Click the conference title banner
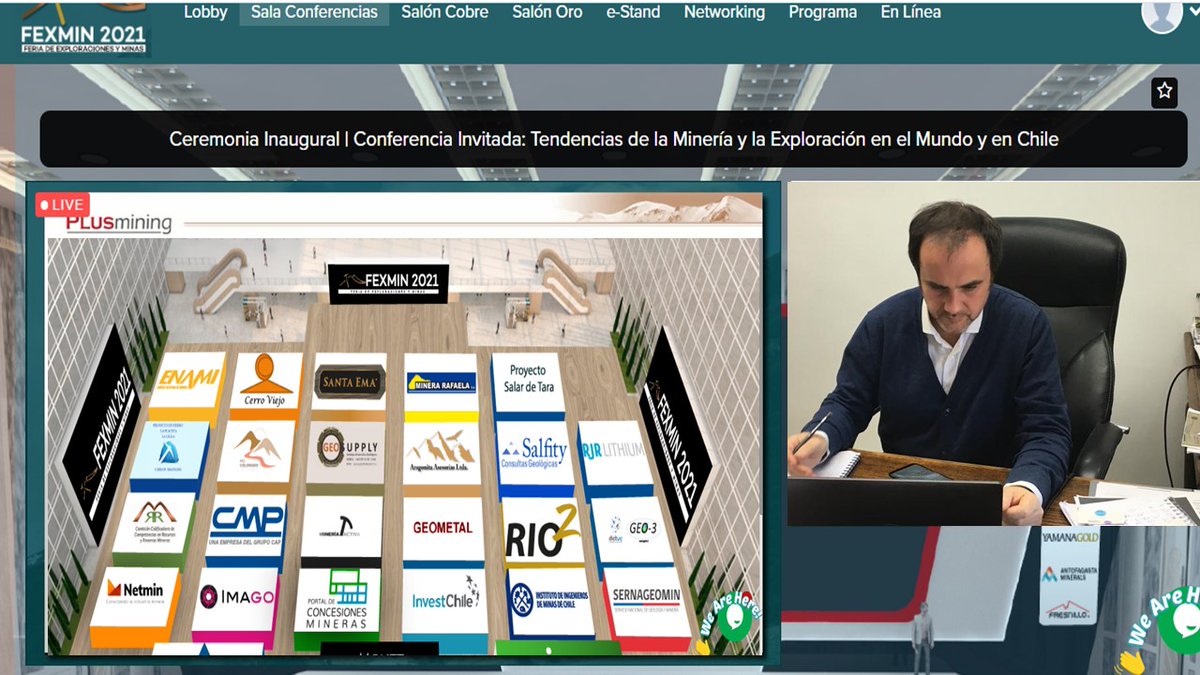The width and height of the screenshot is (1200, 675). (x=613, y=139)
